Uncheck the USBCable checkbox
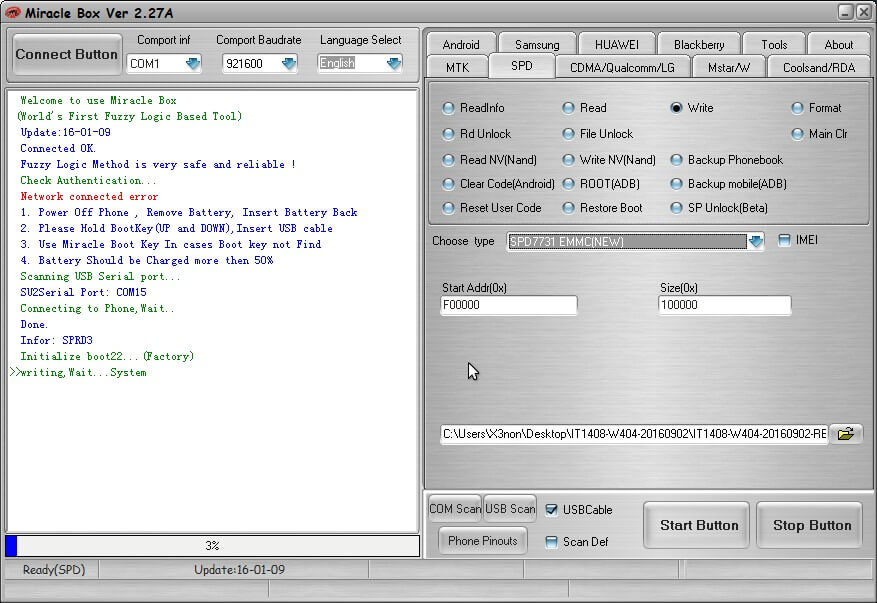This screenshot has width=877, height=603. click(x=551, y=510)
